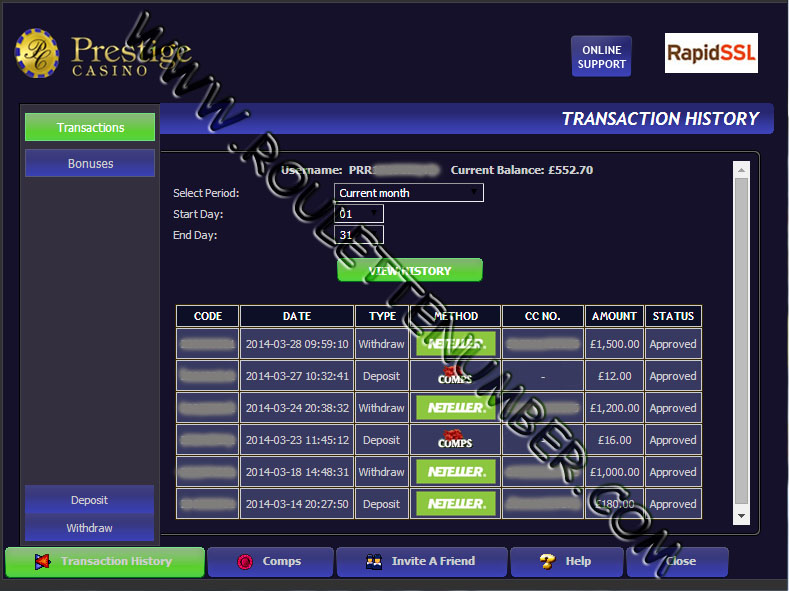Click the Invite A Friend people icon

tap(373, 561)
